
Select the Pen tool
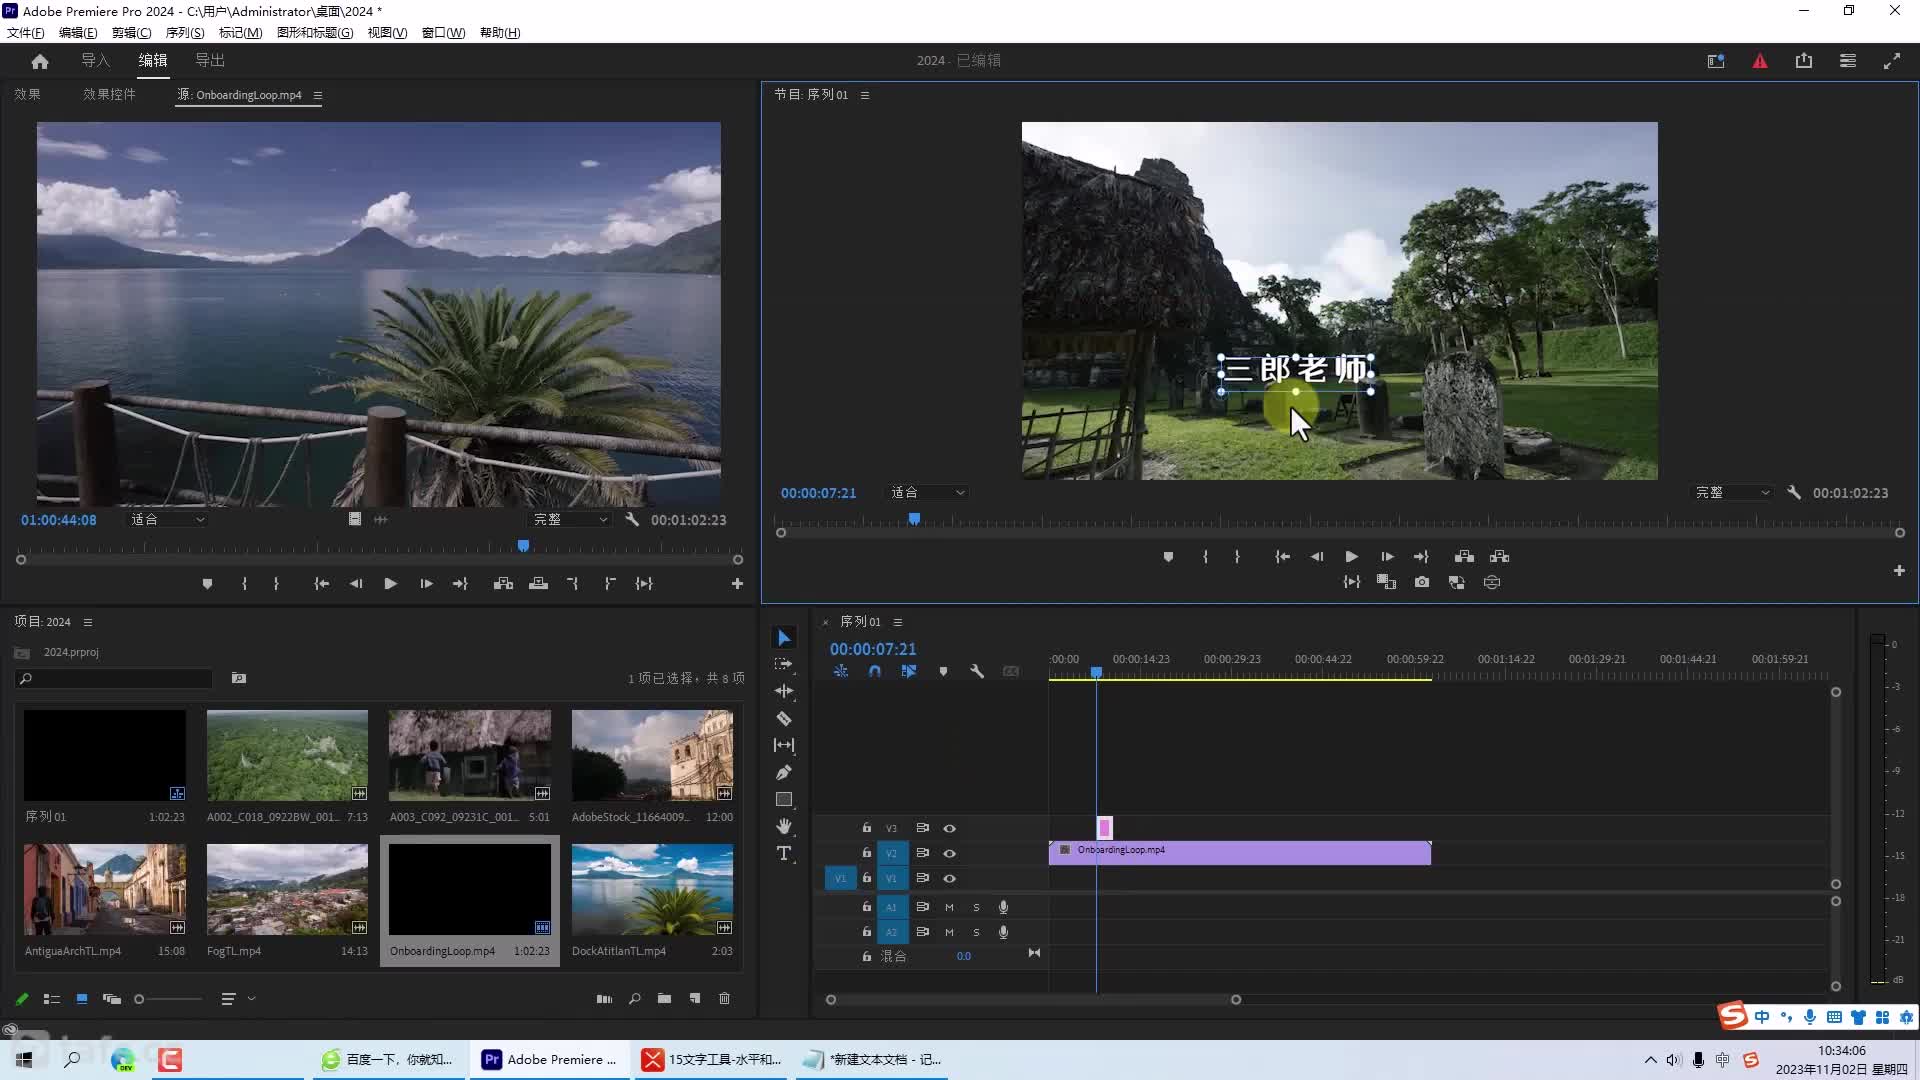pyautogui.click(x=784, y=772)
